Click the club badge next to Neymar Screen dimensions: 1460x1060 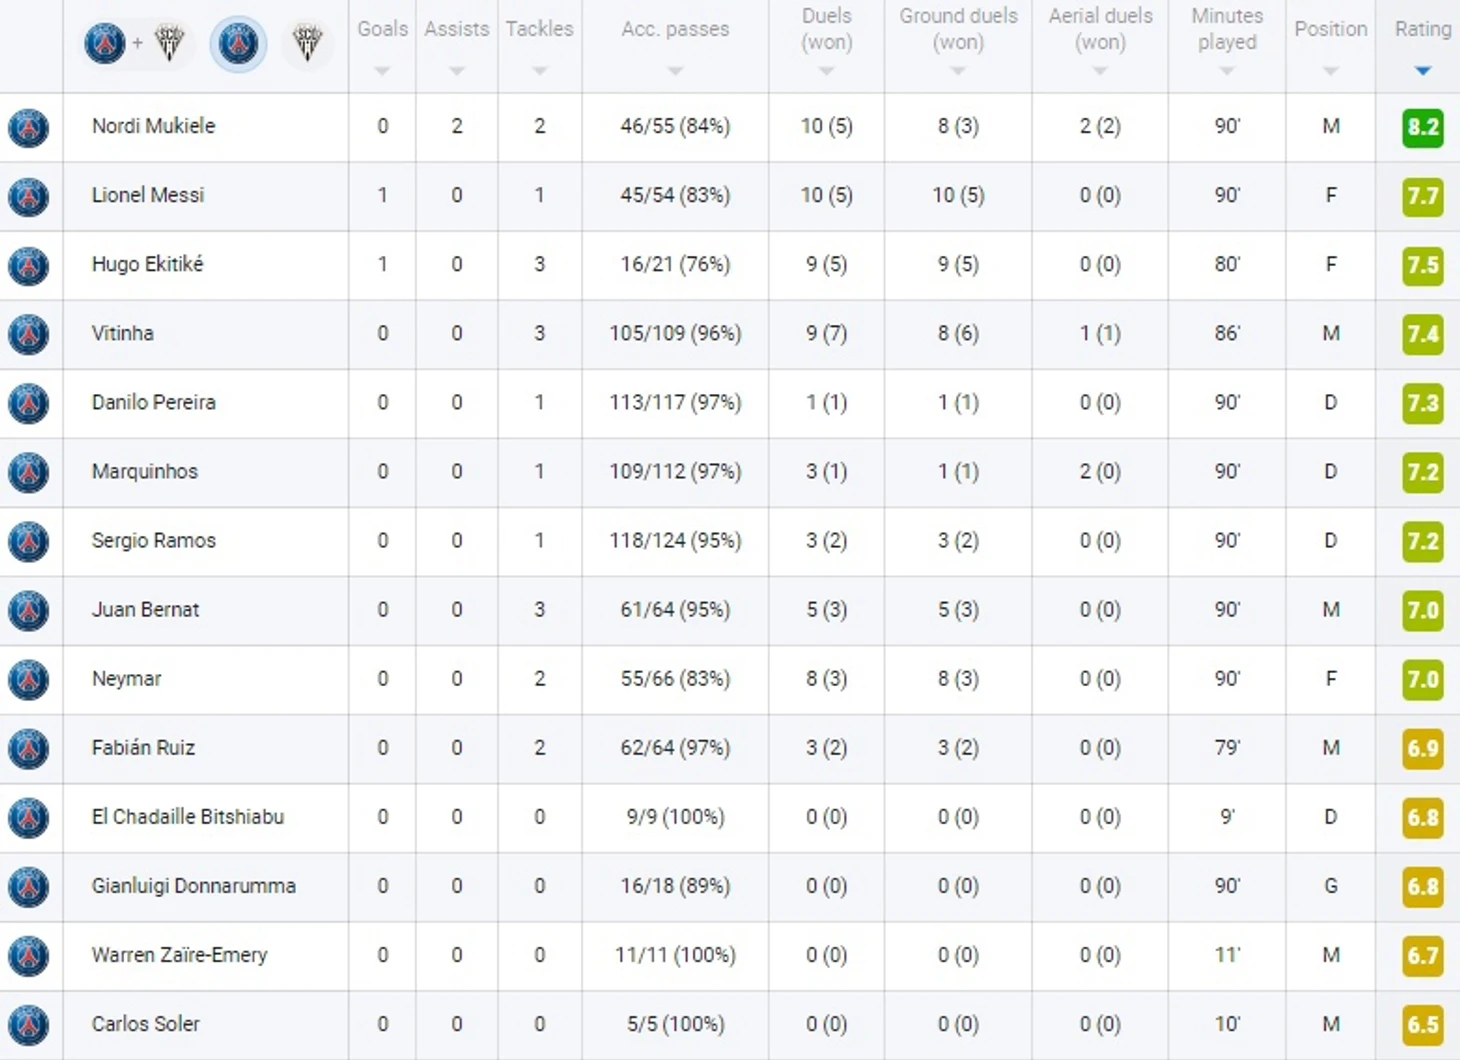click(x=29, y=679)
